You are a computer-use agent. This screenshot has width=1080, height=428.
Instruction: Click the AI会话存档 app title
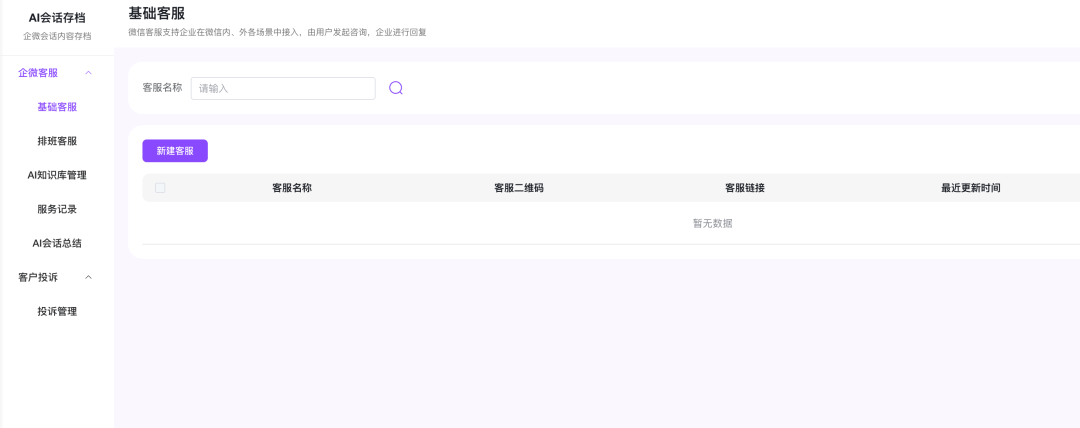tap(57, 17)
